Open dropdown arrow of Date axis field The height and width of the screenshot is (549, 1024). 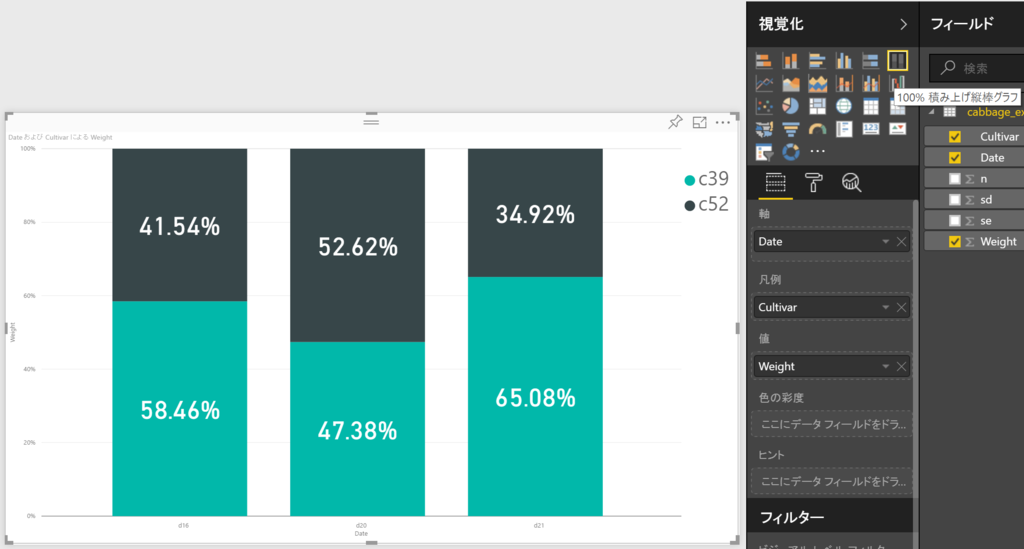pos(886,242)
